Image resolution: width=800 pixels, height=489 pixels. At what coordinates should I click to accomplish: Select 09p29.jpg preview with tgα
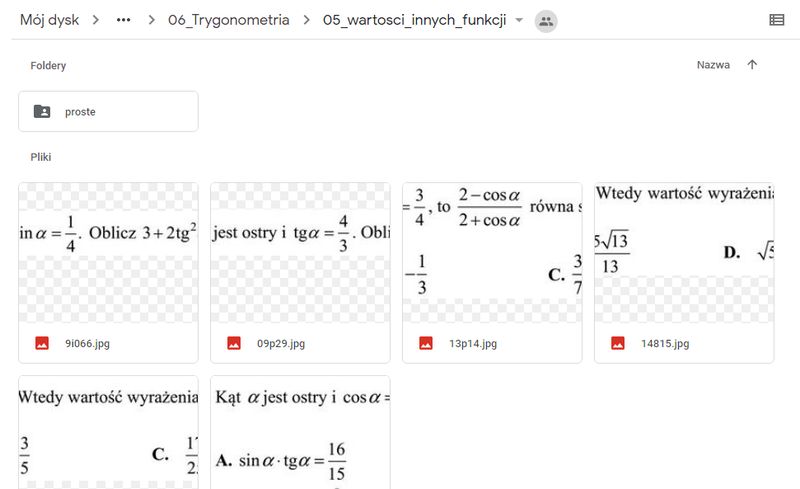300,253
